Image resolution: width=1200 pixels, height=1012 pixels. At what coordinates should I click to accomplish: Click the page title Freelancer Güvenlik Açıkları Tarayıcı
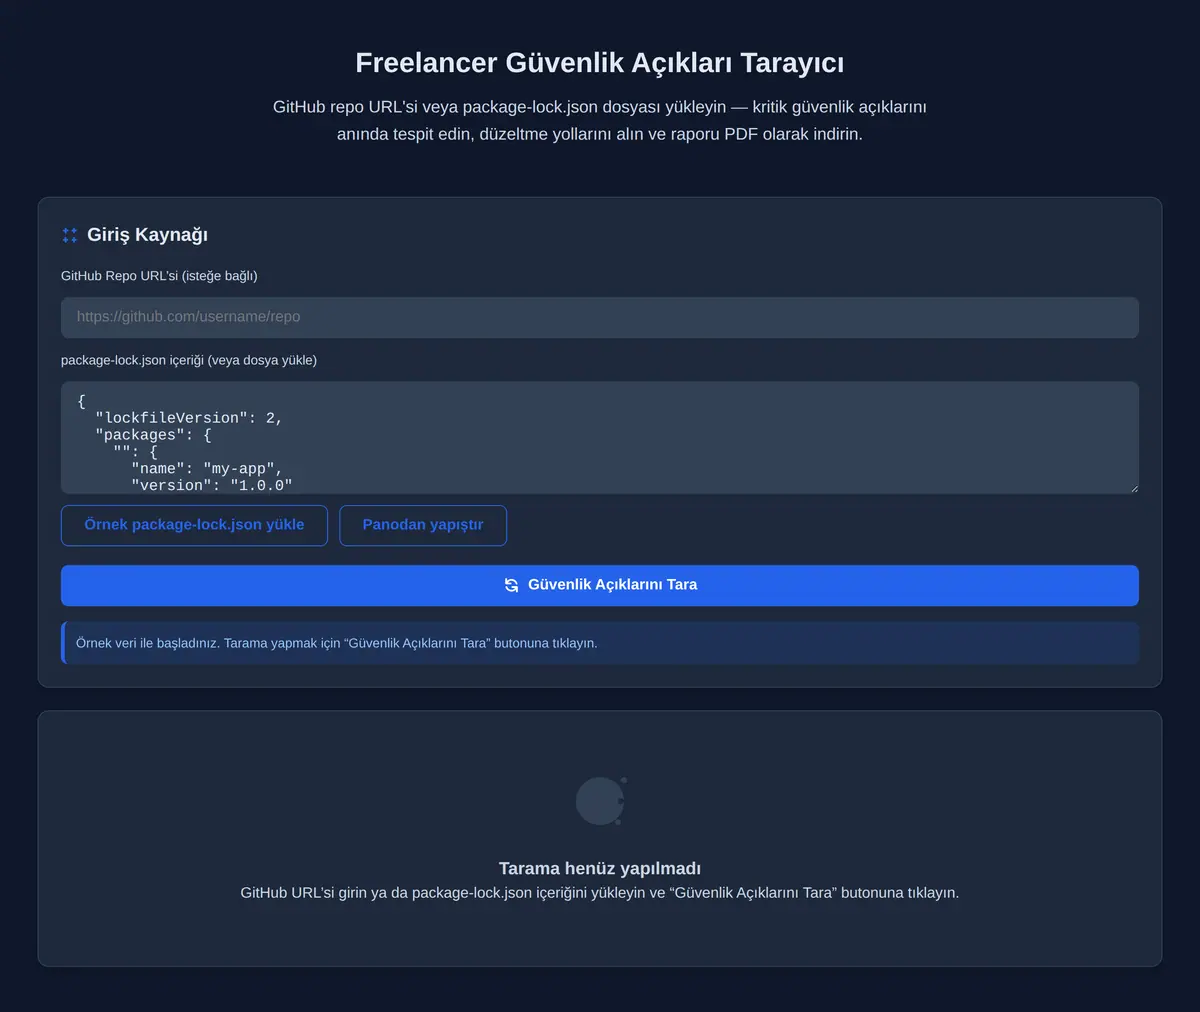click(600, 62)
